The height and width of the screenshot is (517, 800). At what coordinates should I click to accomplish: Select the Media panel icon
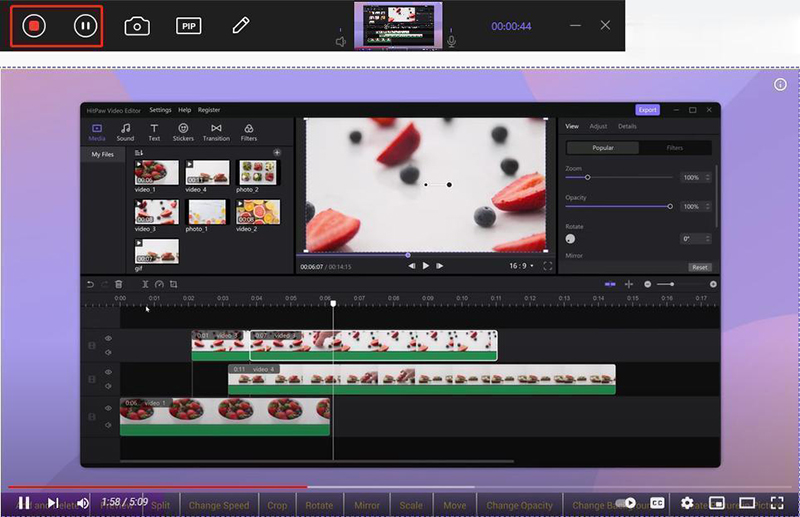click(x=96, y=132)
